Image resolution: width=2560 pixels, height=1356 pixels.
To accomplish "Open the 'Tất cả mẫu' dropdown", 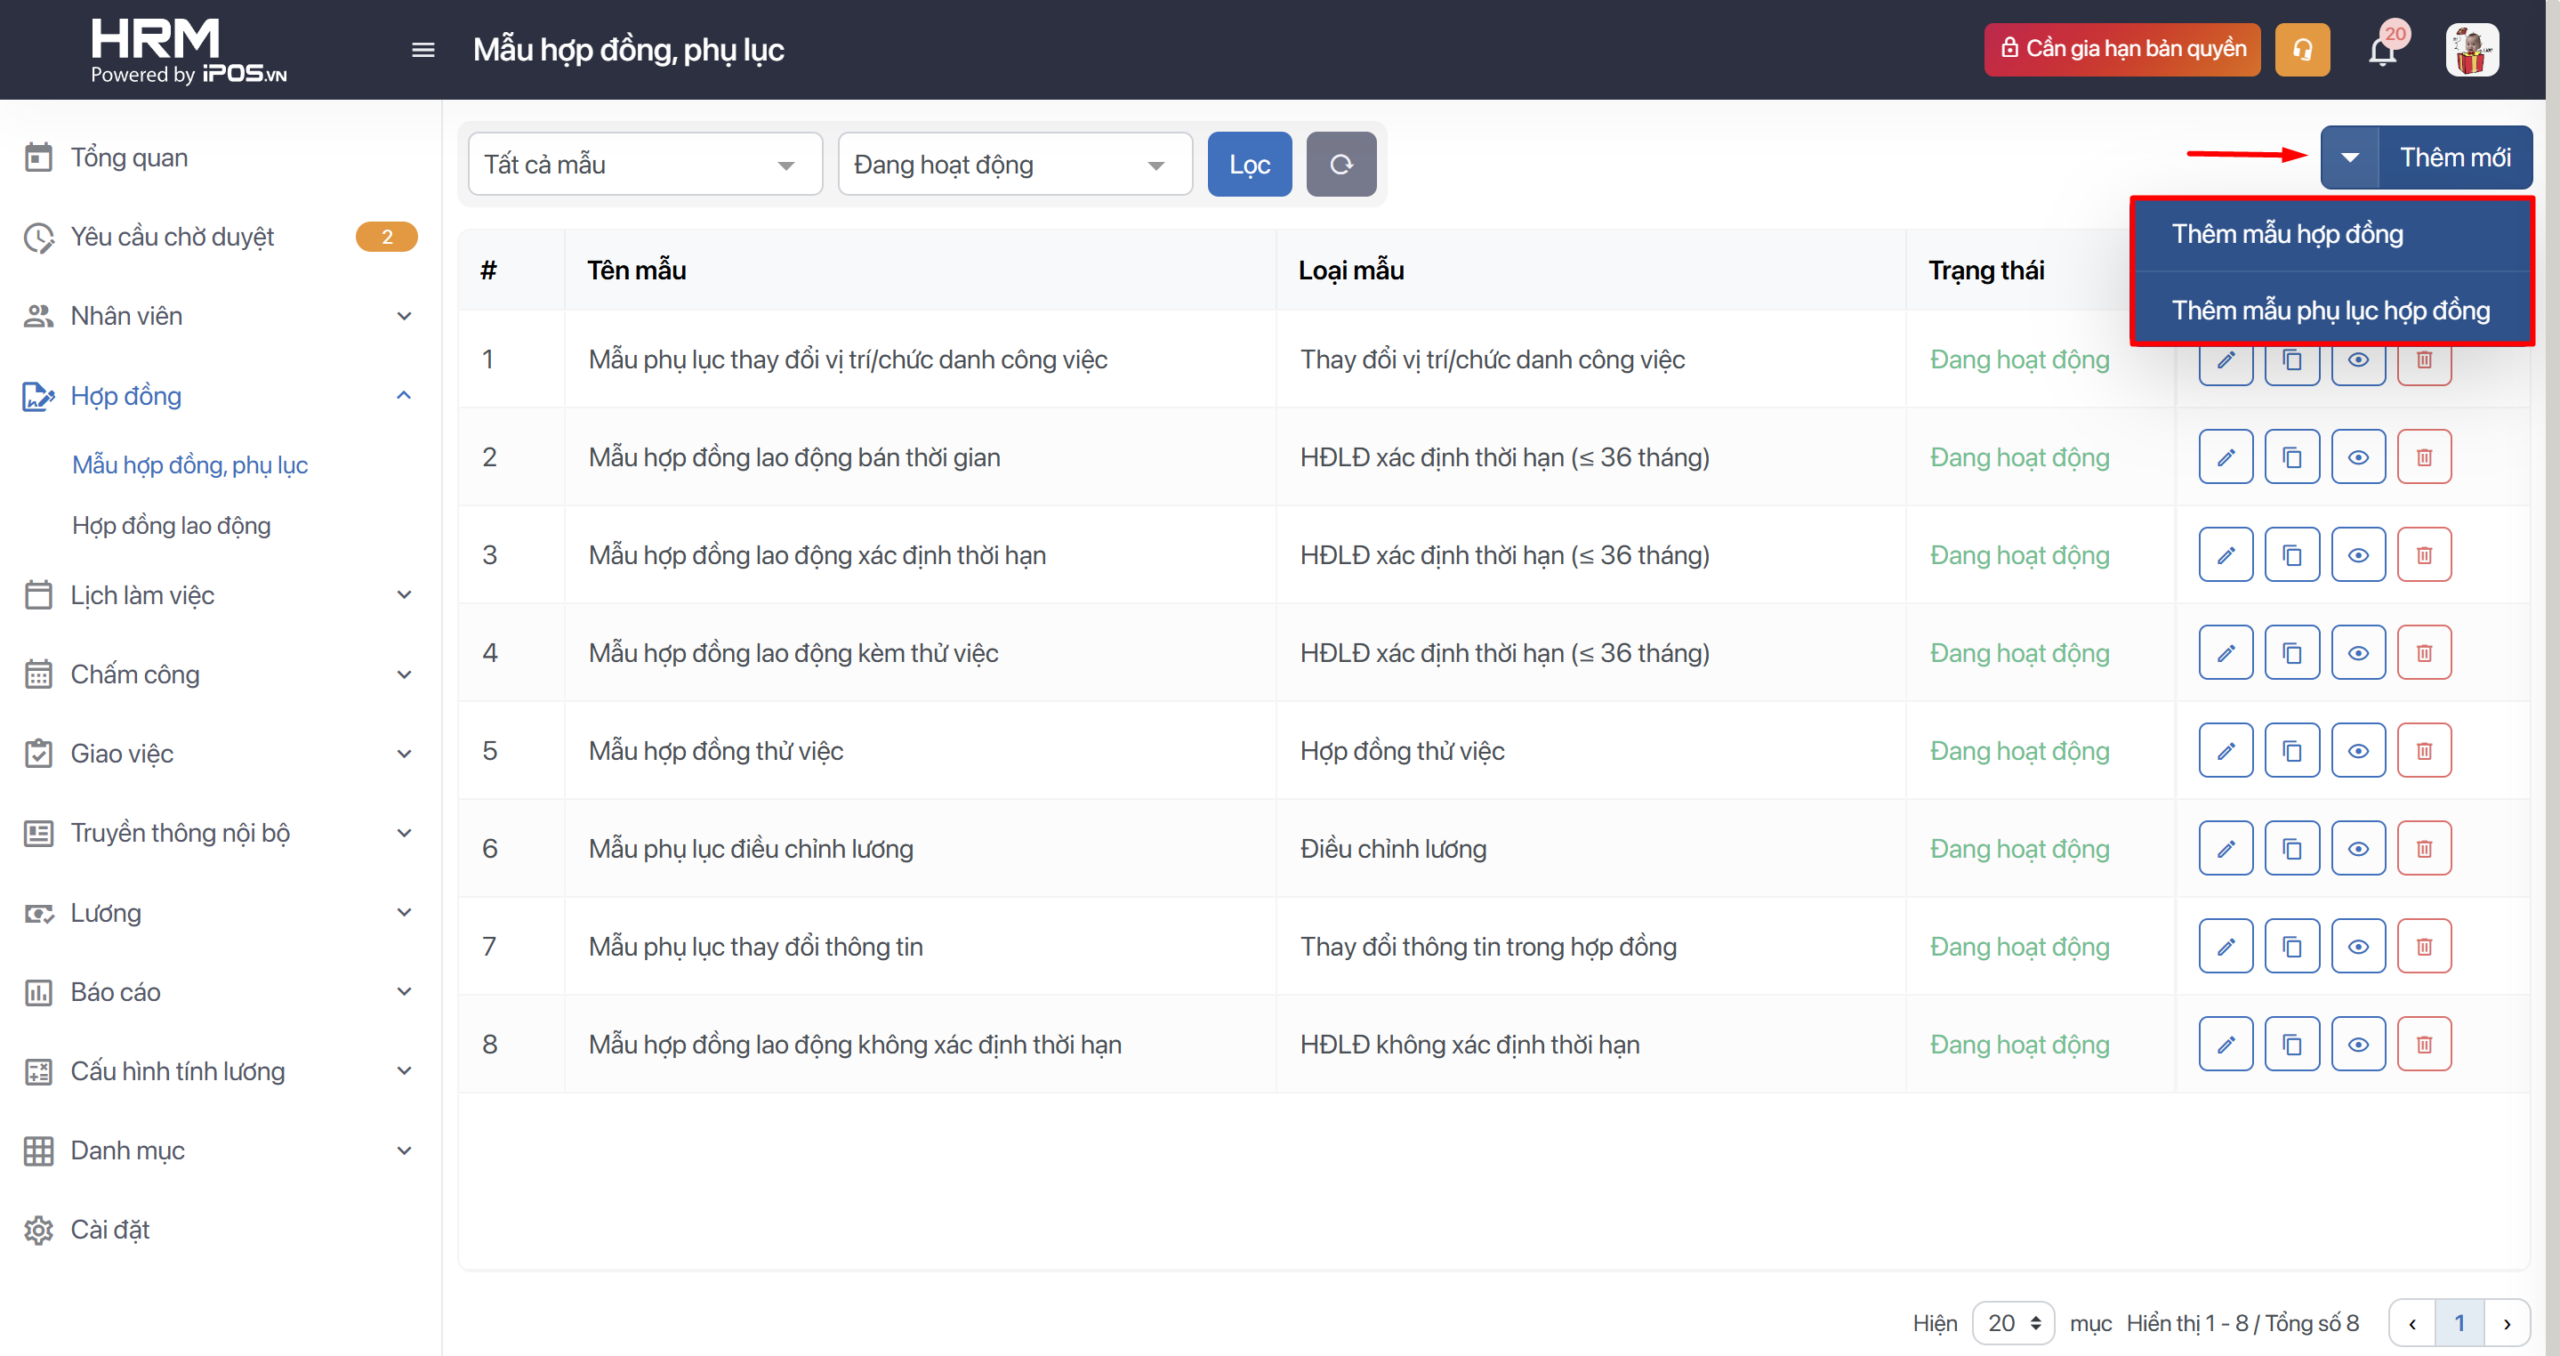I will click(644, 164).
